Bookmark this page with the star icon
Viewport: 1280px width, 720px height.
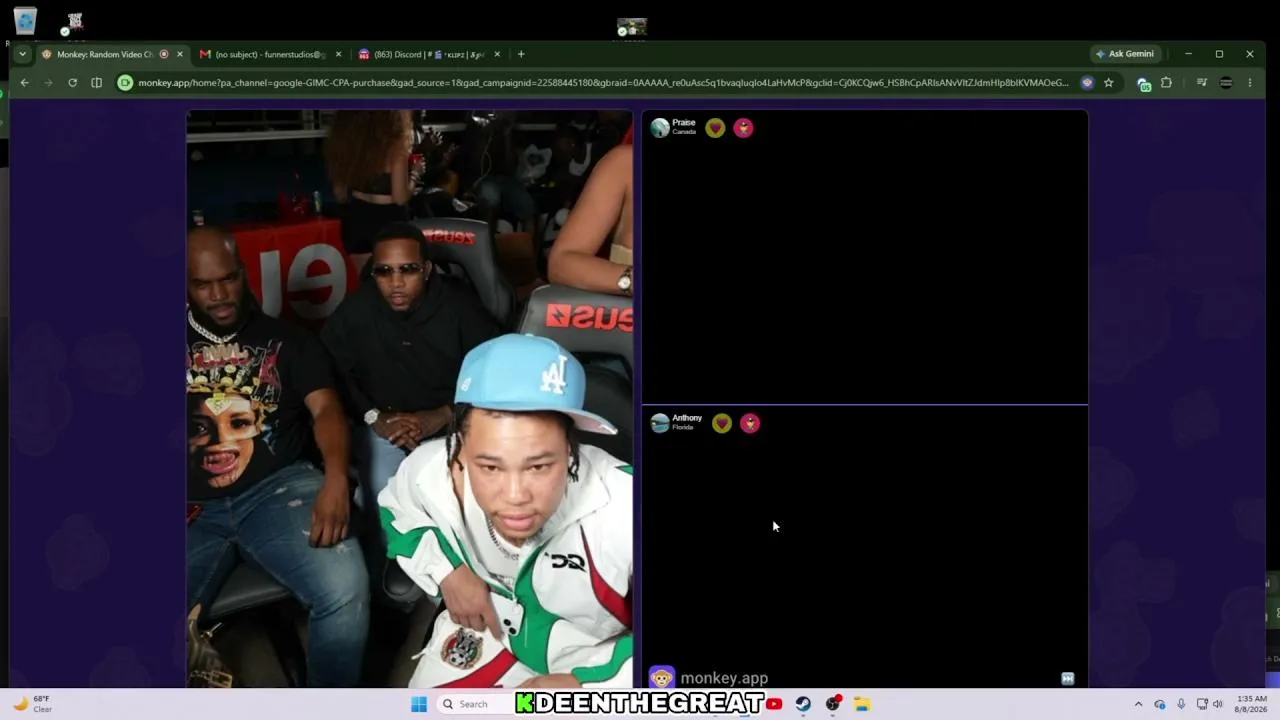tap(1108, 83)
